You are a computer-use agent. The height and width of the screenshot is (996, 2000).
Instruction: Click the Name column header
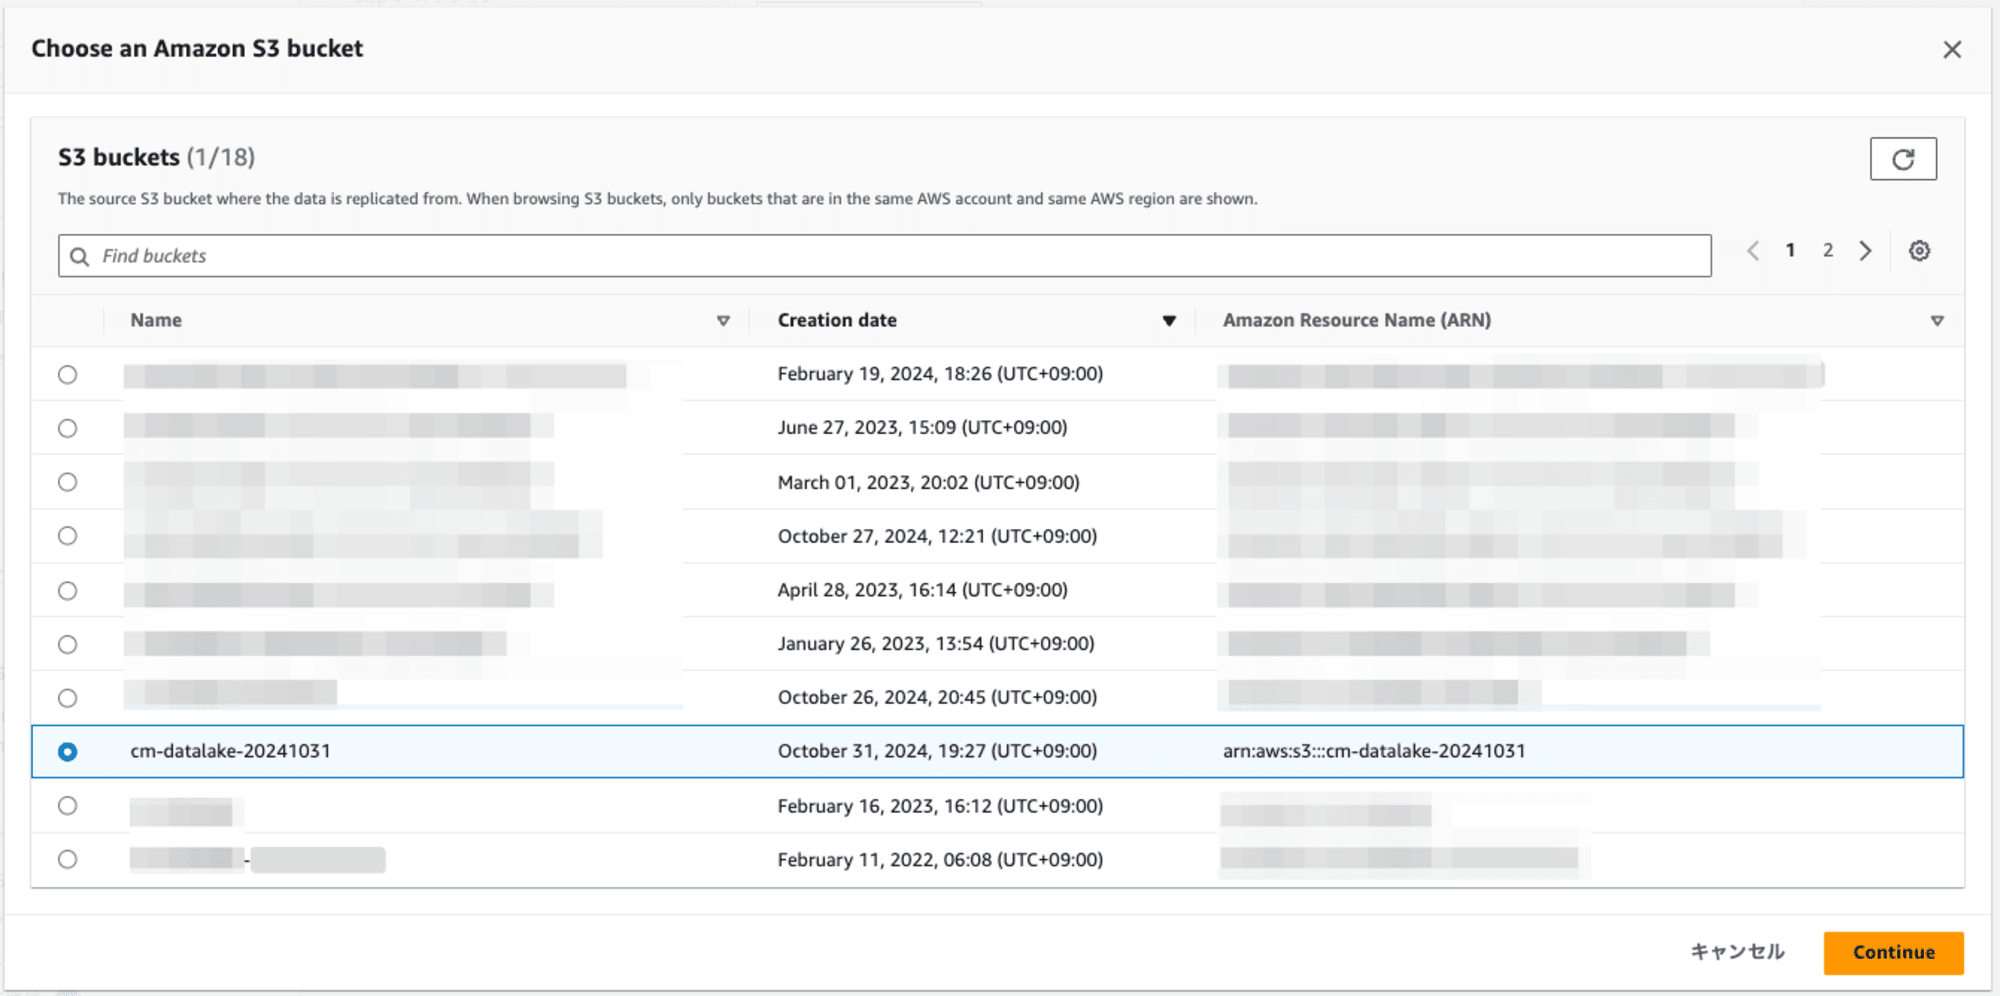[x=156, y=320]
